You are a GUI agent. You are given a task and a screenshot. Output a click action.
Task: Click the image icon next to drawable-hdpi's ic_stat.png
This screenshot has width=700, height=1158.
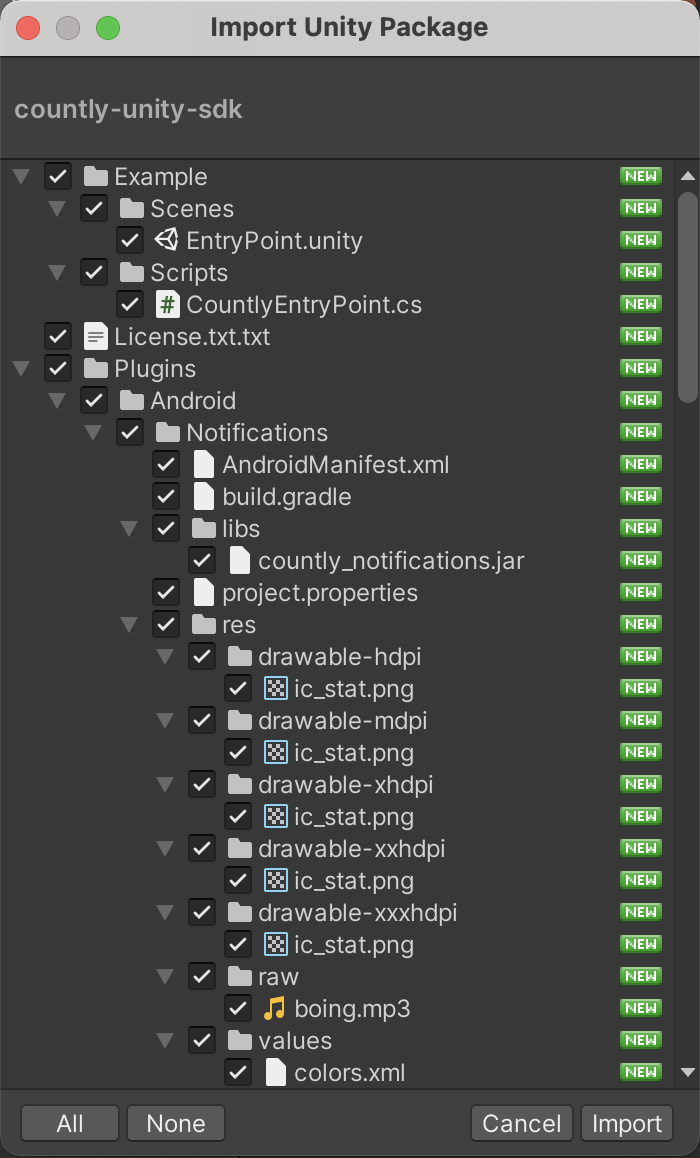point(277,688)
